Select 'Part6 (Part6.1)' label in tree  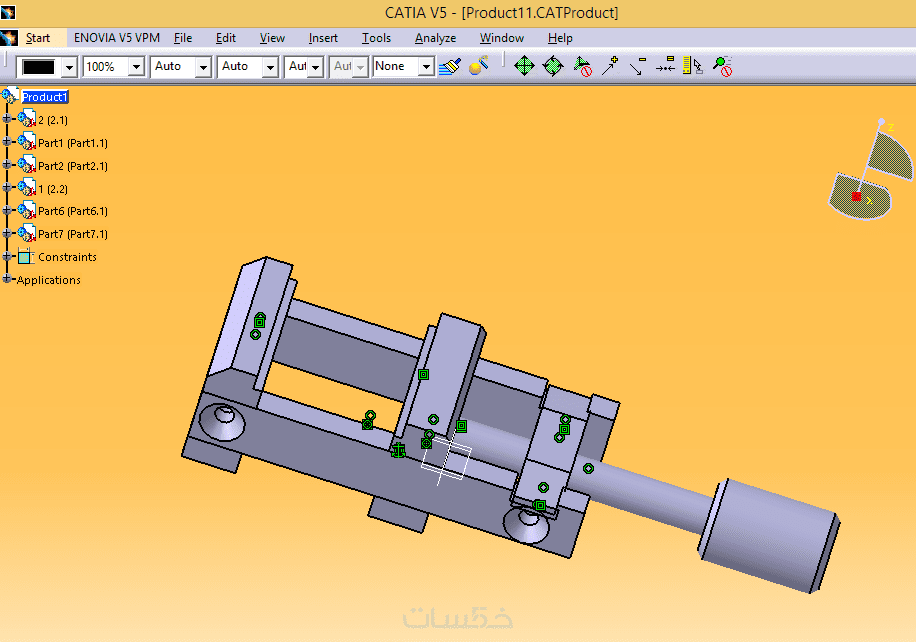pyautogui.click(x=73, y=211)
